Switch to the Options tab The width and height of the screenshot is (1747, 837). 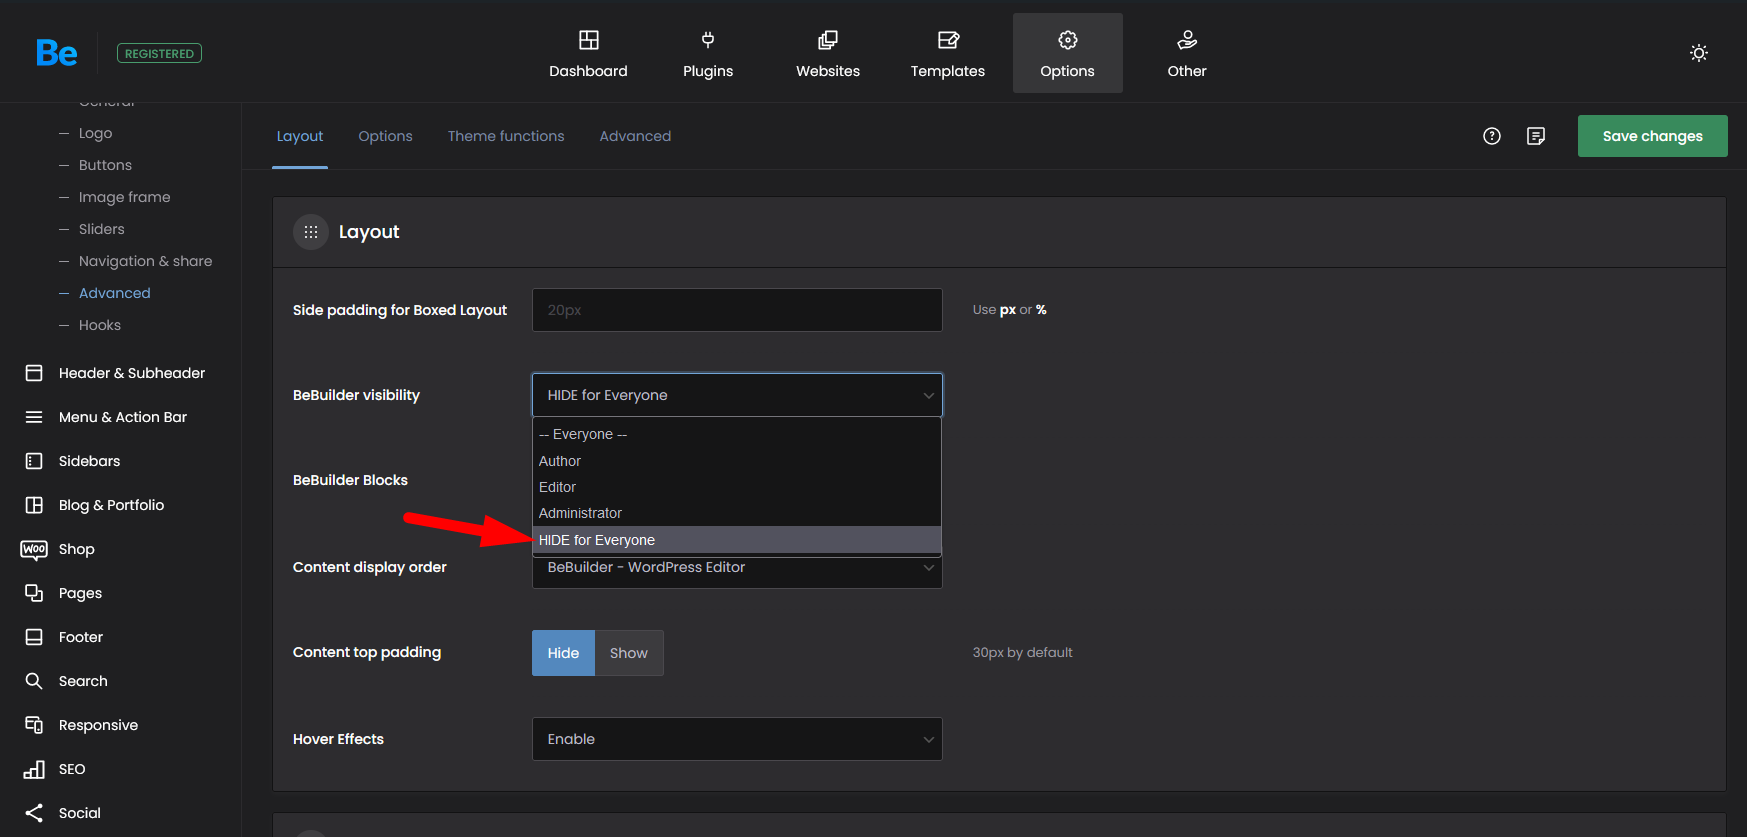tap(385, 136)
